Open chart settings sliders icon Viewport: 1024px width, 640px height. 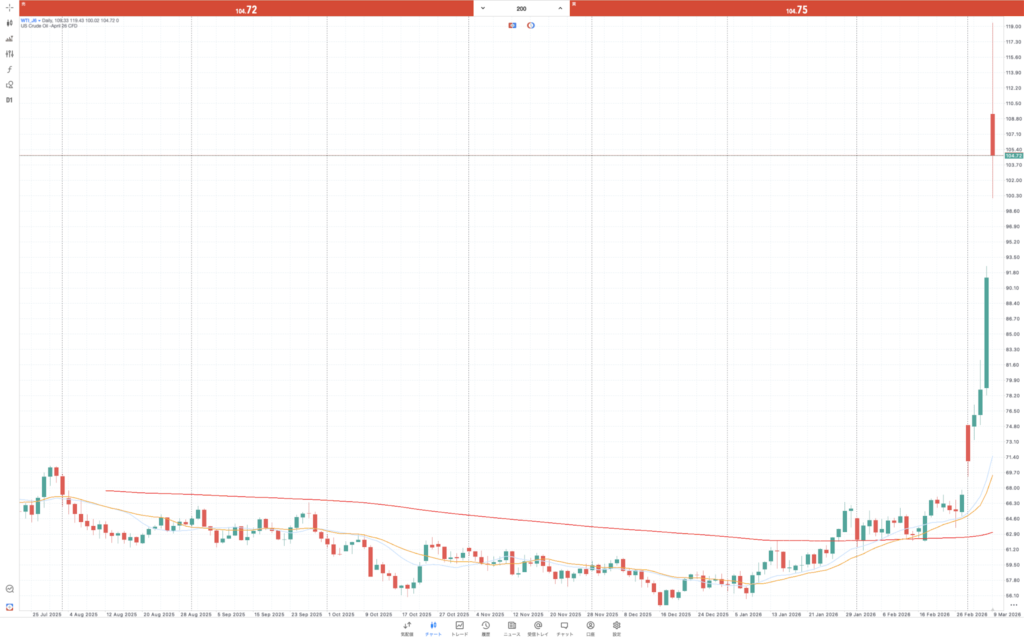(x=9, y=54)
